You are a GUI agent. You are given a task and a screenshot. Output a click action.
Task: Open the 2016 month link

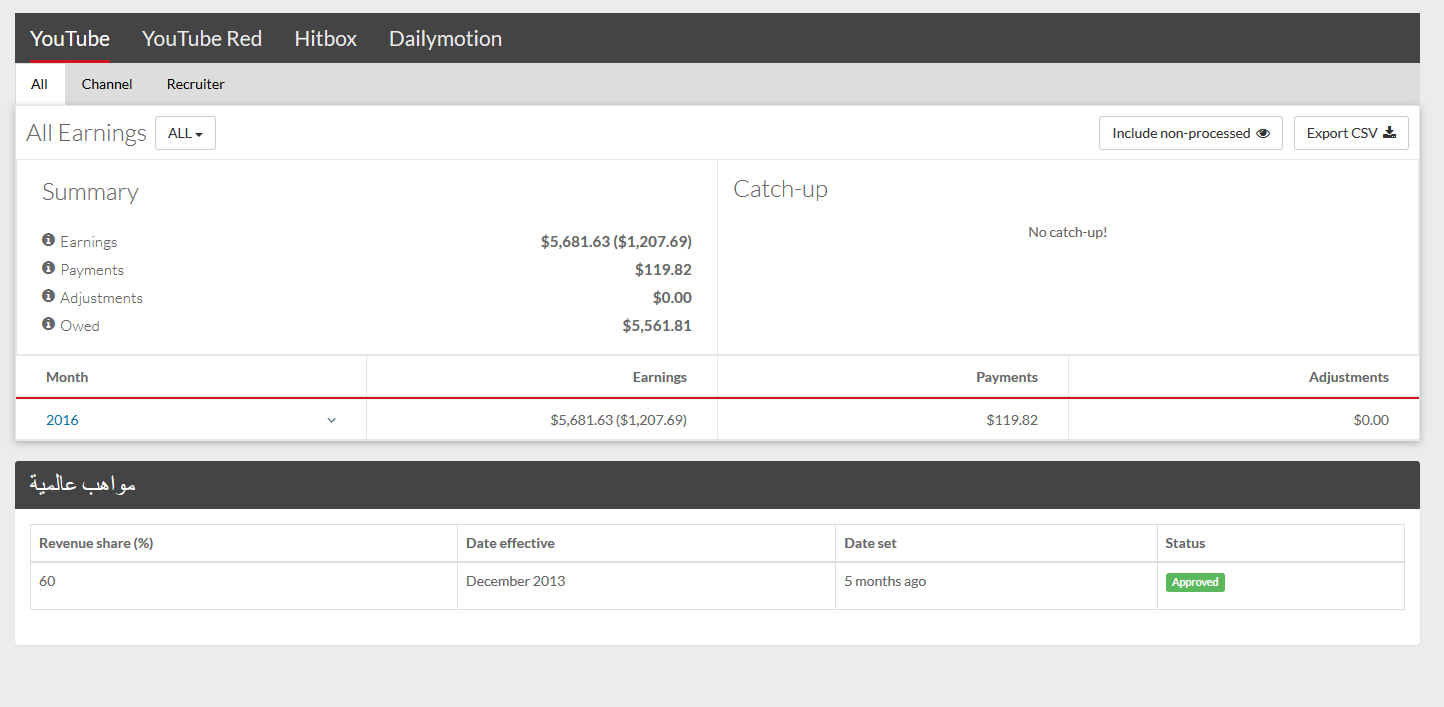pos(62,420)
